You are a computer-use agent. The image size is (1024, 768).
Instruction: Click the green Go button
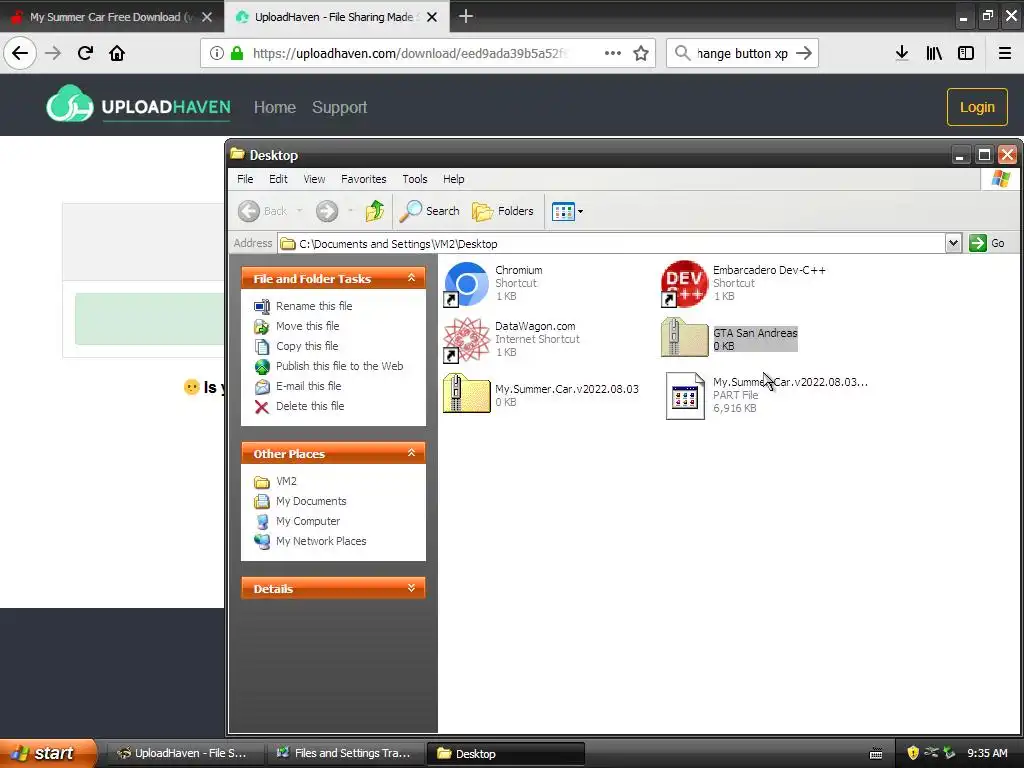pyautogui.click(x=987, y=243)
